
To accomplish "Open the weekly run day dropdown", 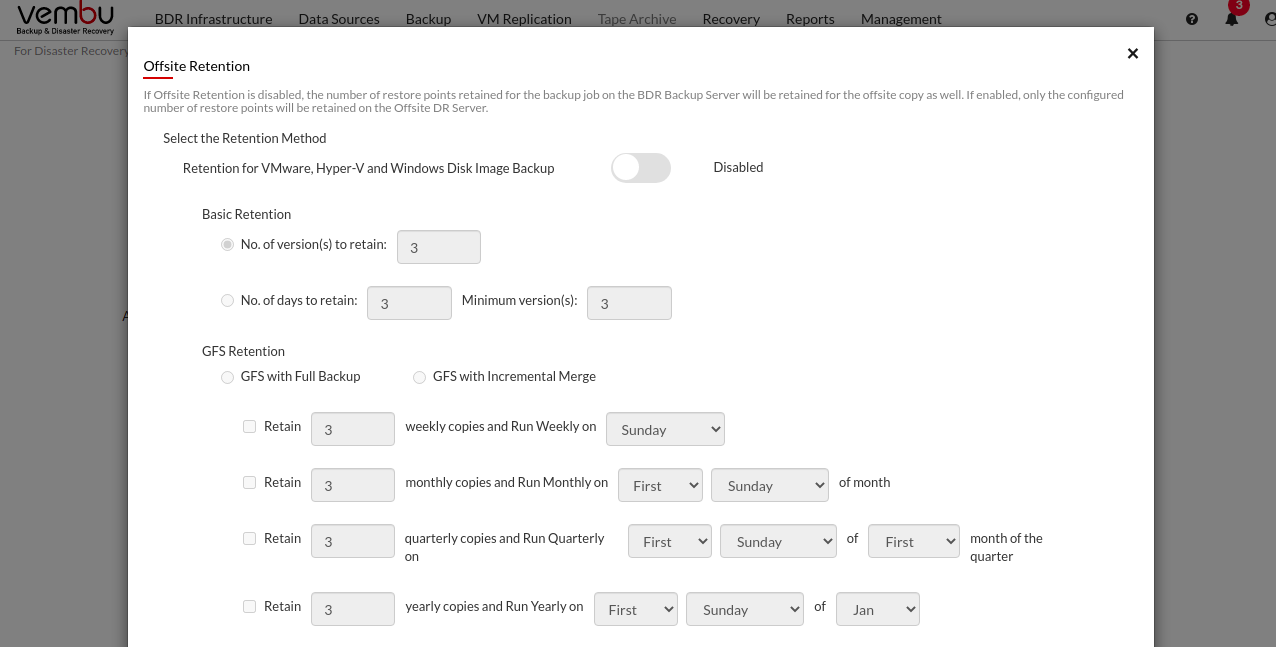I will click(666, 429).
